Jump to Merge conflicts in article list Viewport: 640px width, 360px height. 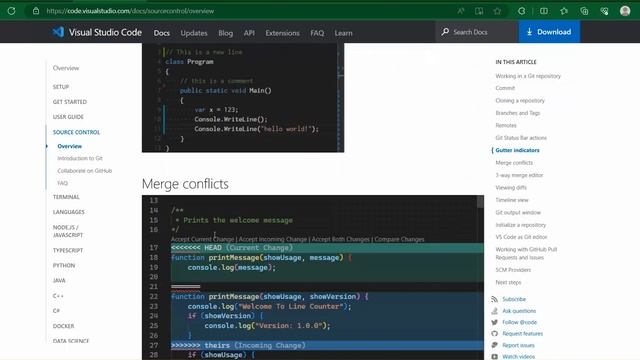point(514,163)
